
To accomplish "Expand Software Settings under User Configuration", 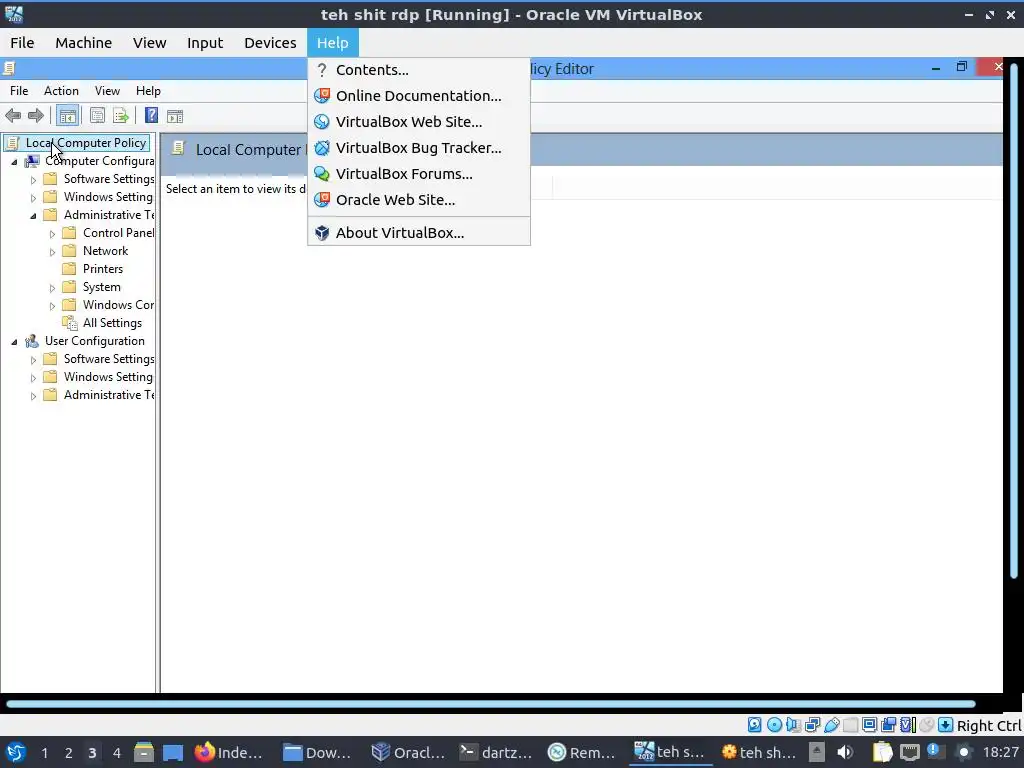I will click(33, 359).
